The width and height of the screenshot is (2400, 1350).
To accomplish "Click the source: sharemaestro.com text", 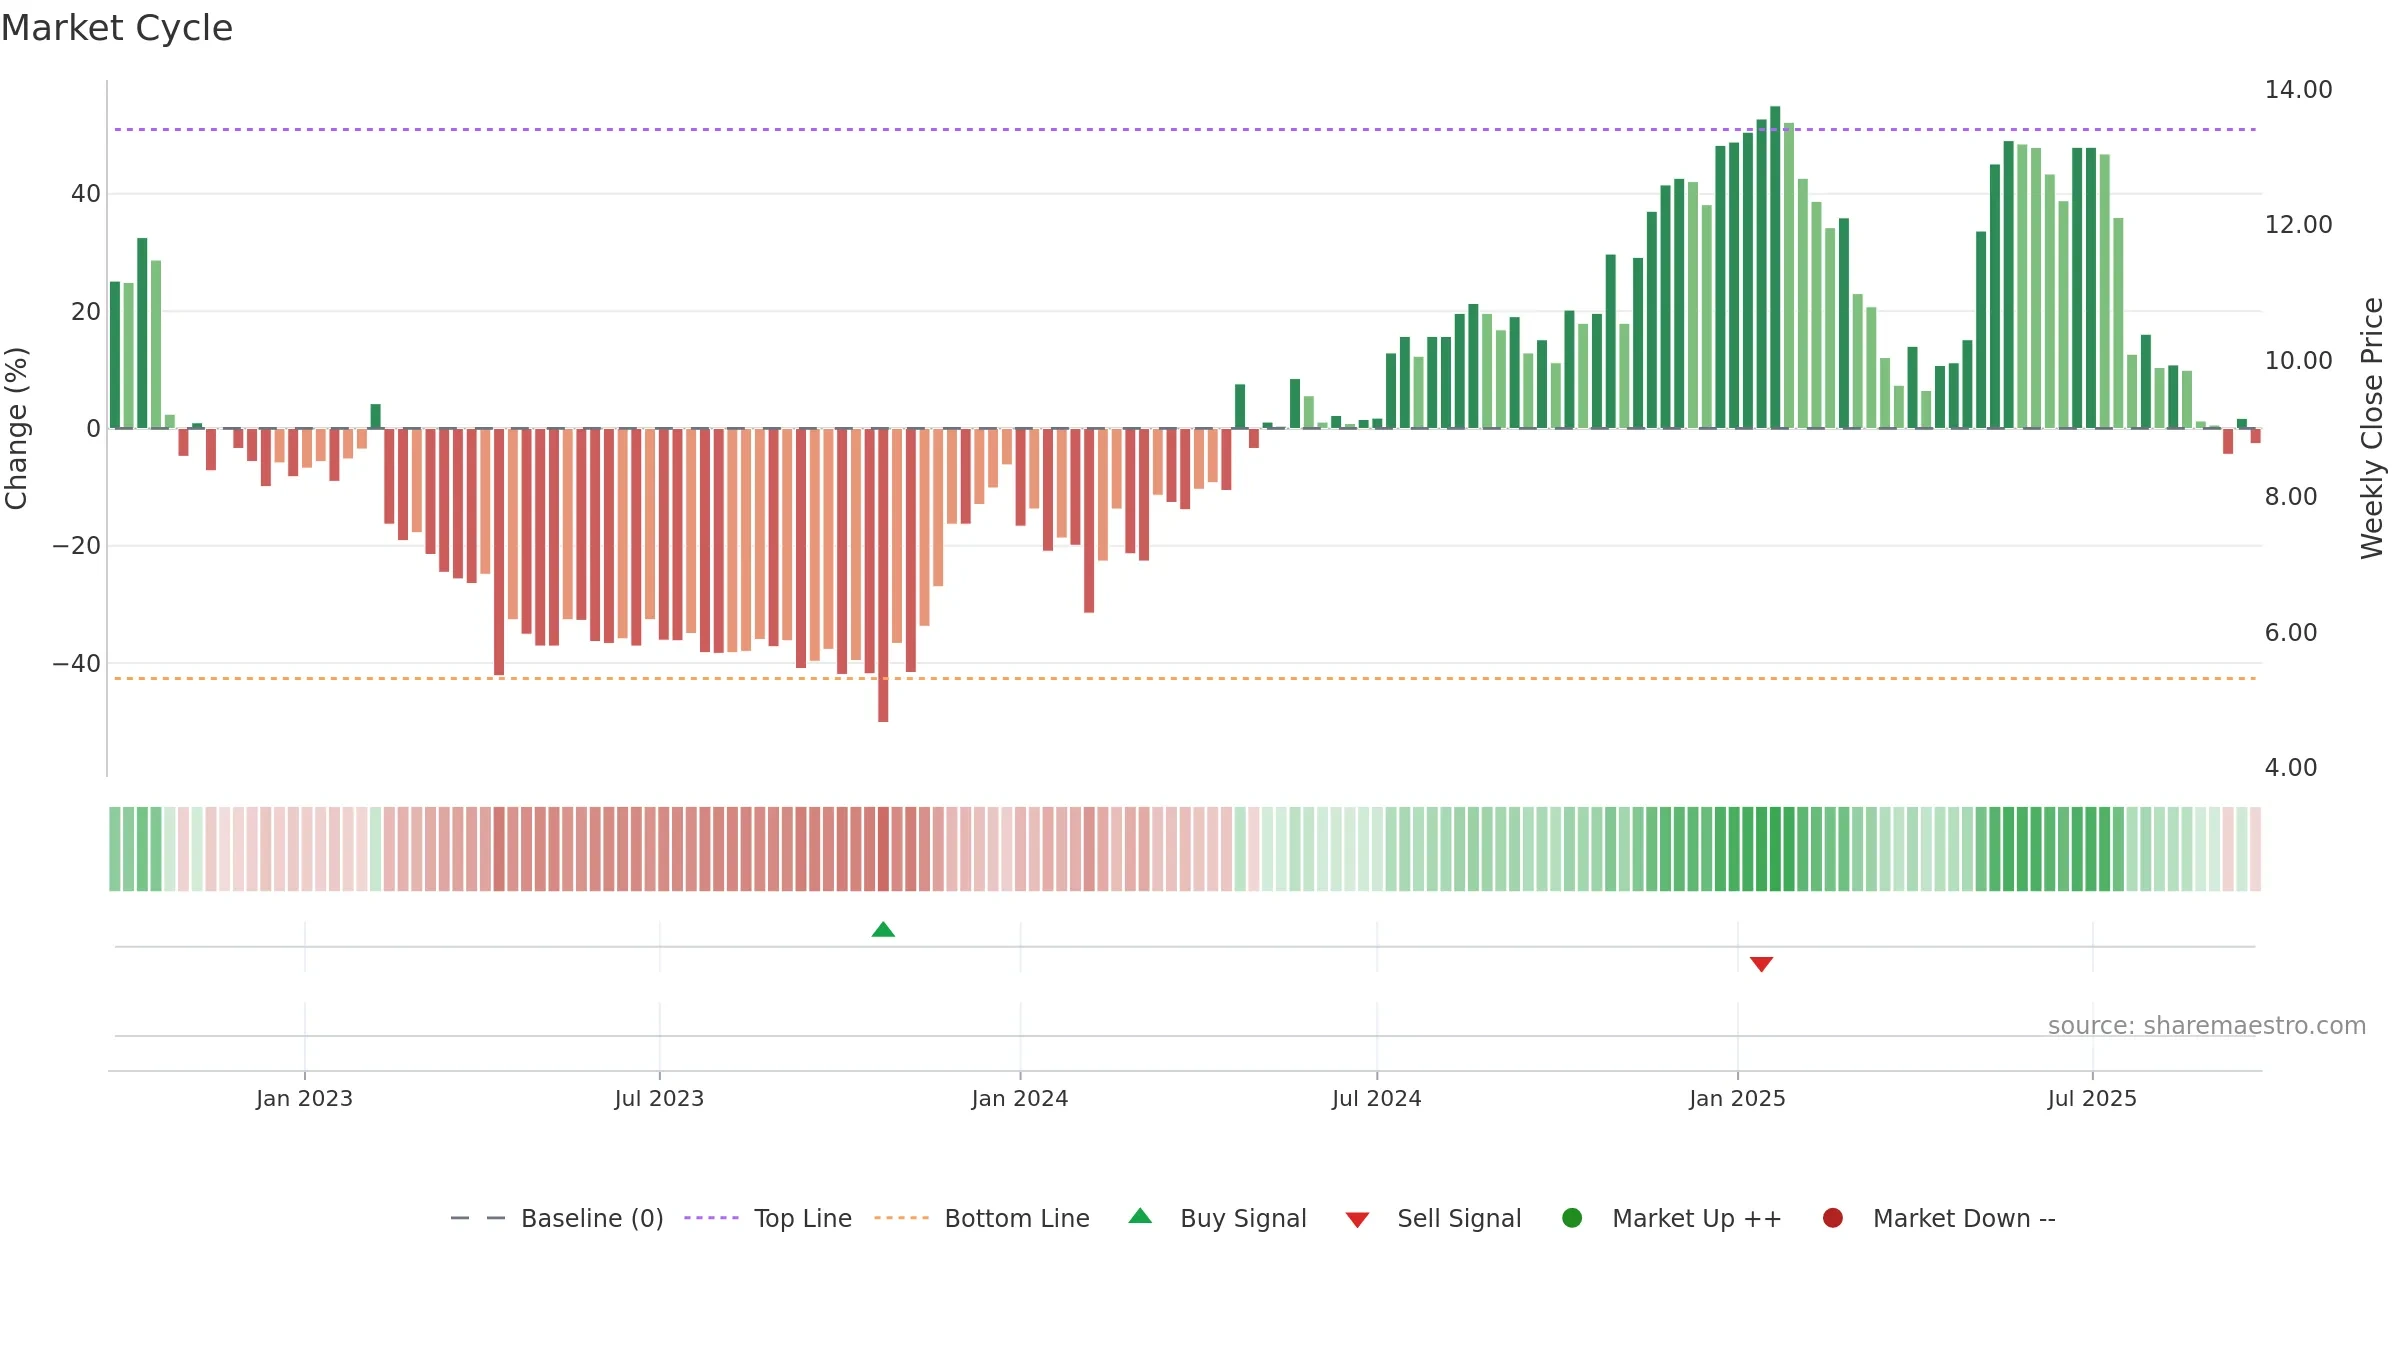I will tap(2207, 1026).
